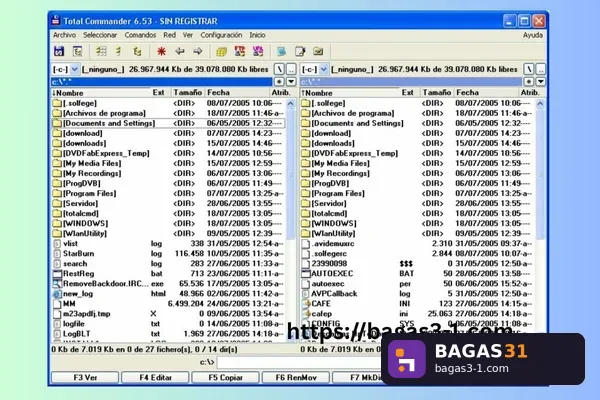
Task: Click the document editor pencil icon
Action: click(300, 51)
